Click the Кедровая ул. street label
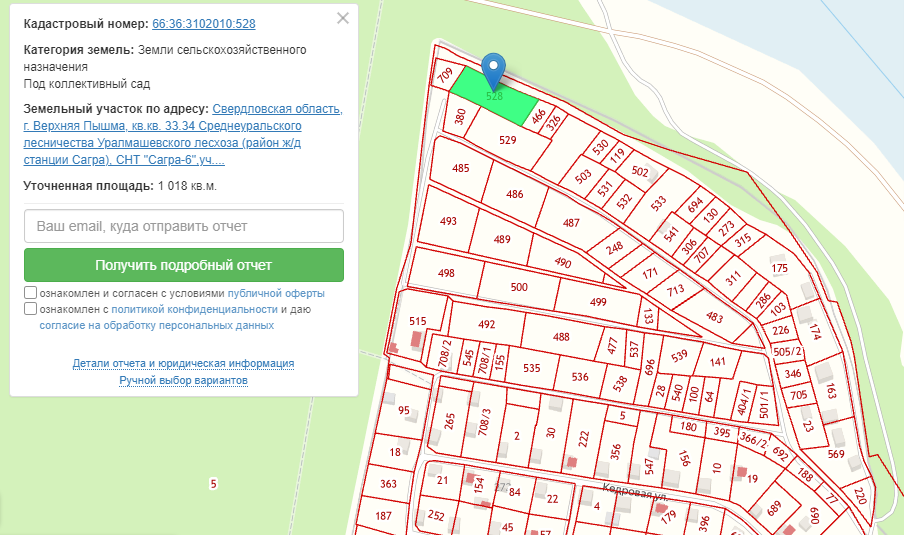904x535 pixels. 634,492
